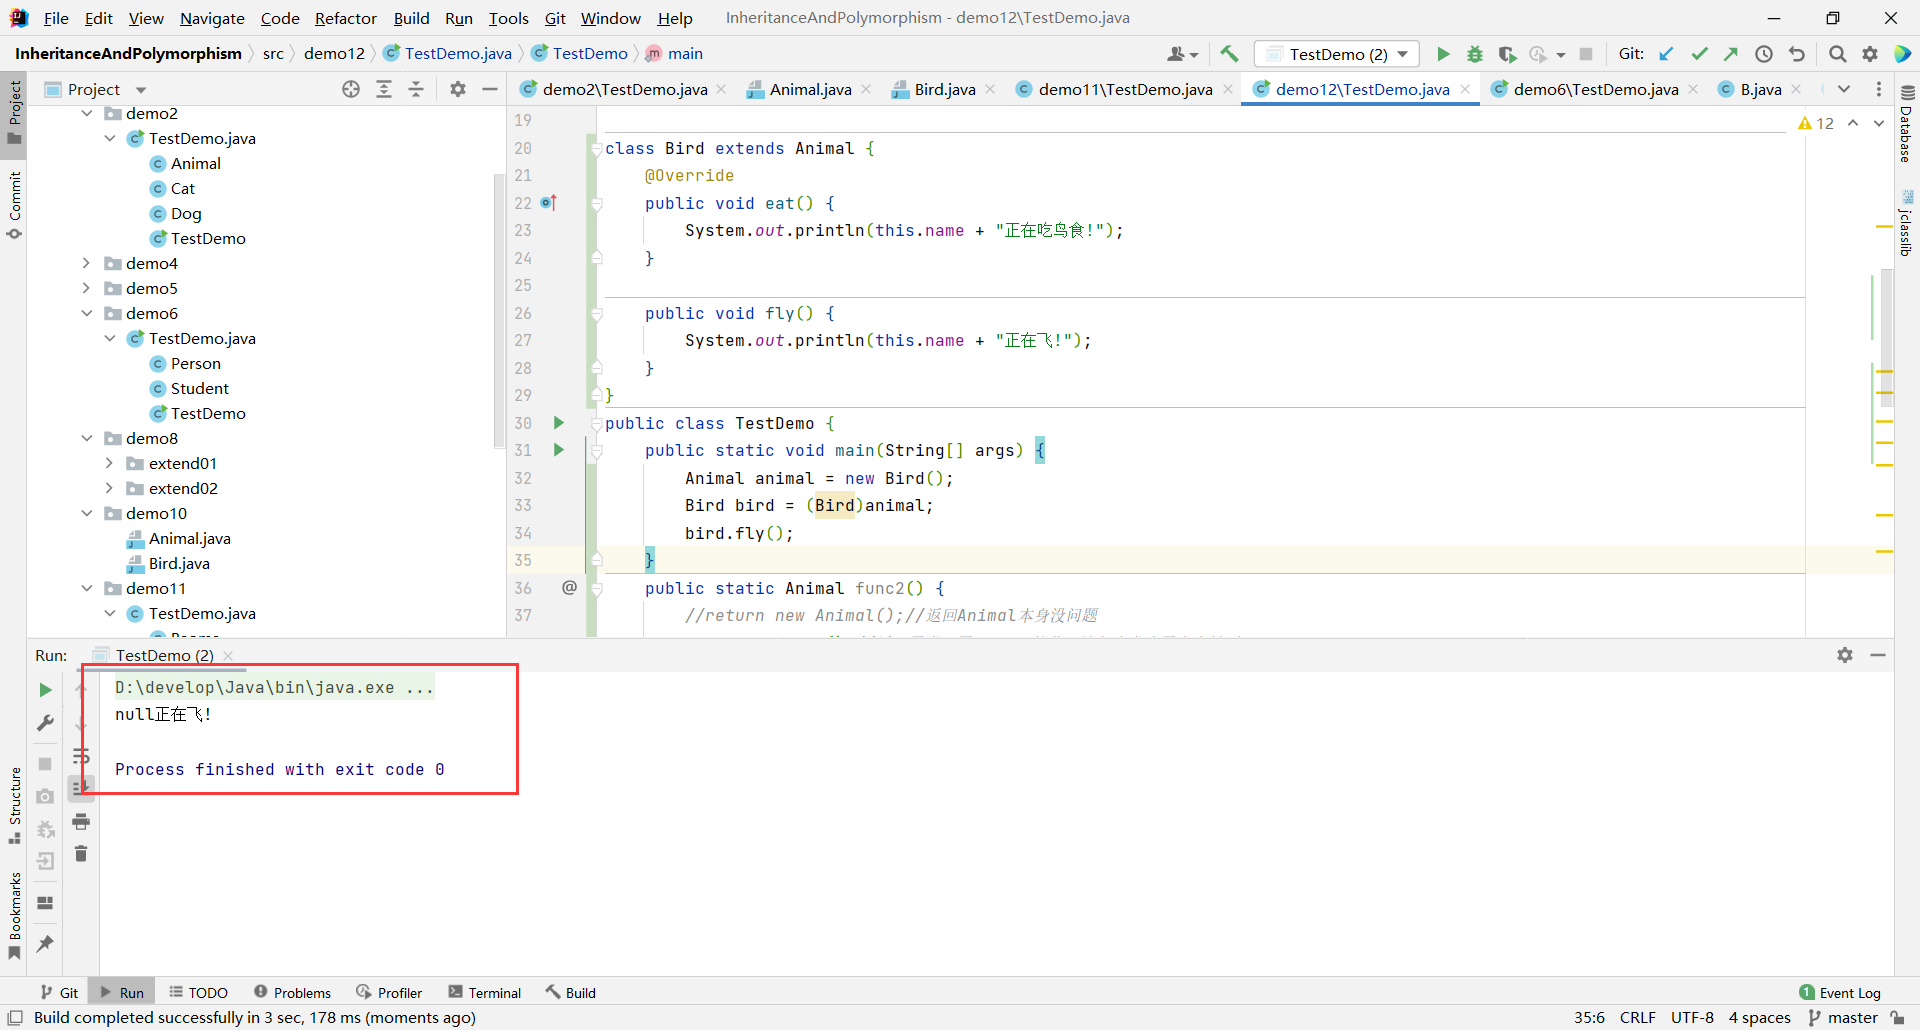Switch to Bird.java editor tab
This screenshot has width=1920, height=1030.
click(x=944, y=89)
